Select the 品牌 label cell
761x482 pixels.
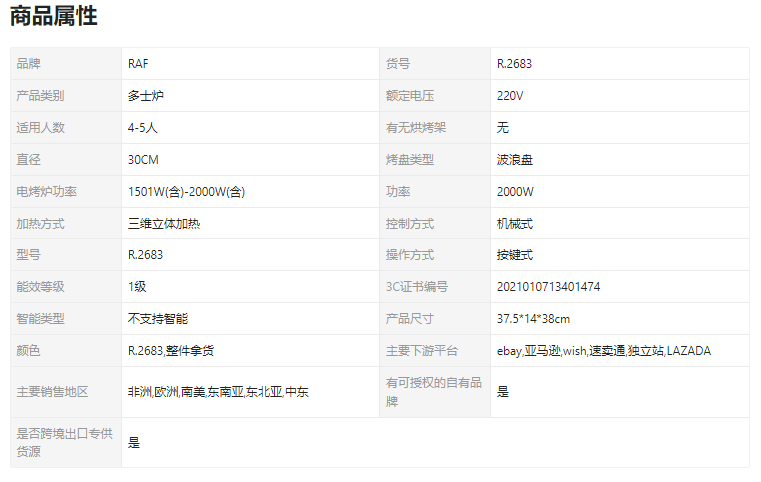[x=66, y=64]
